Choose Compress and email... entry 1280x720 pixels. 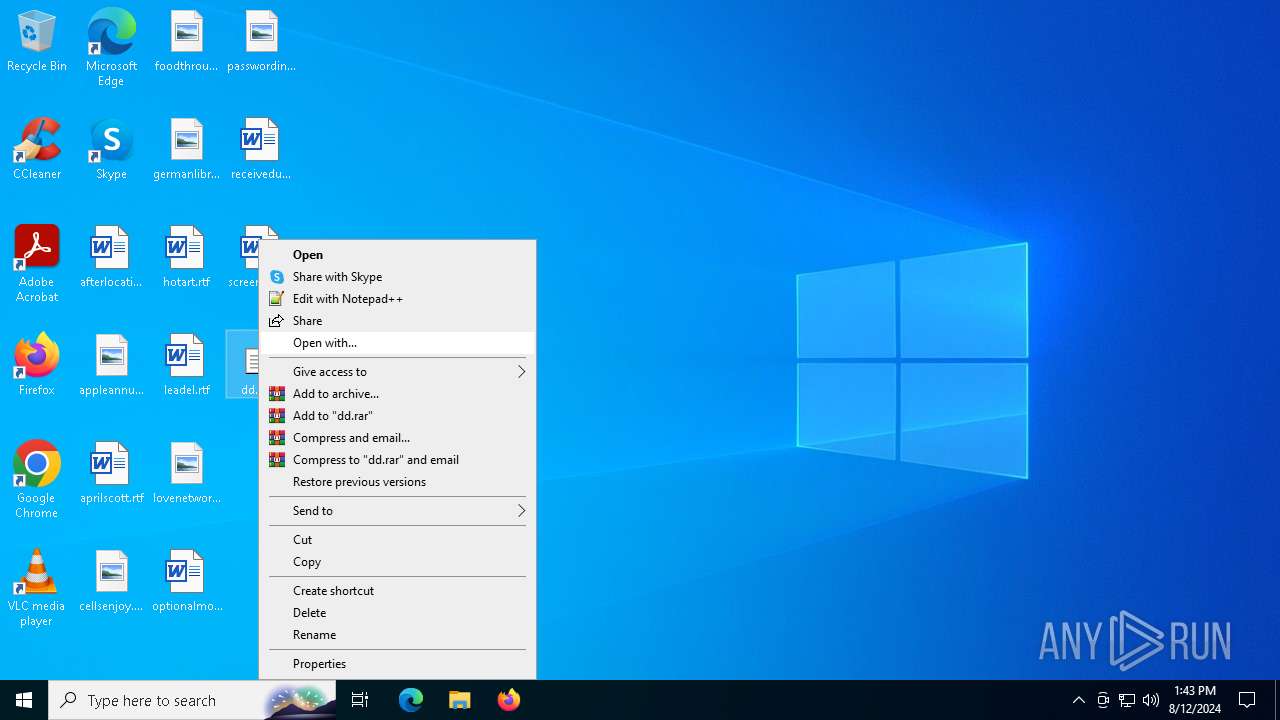pos(397,438)
